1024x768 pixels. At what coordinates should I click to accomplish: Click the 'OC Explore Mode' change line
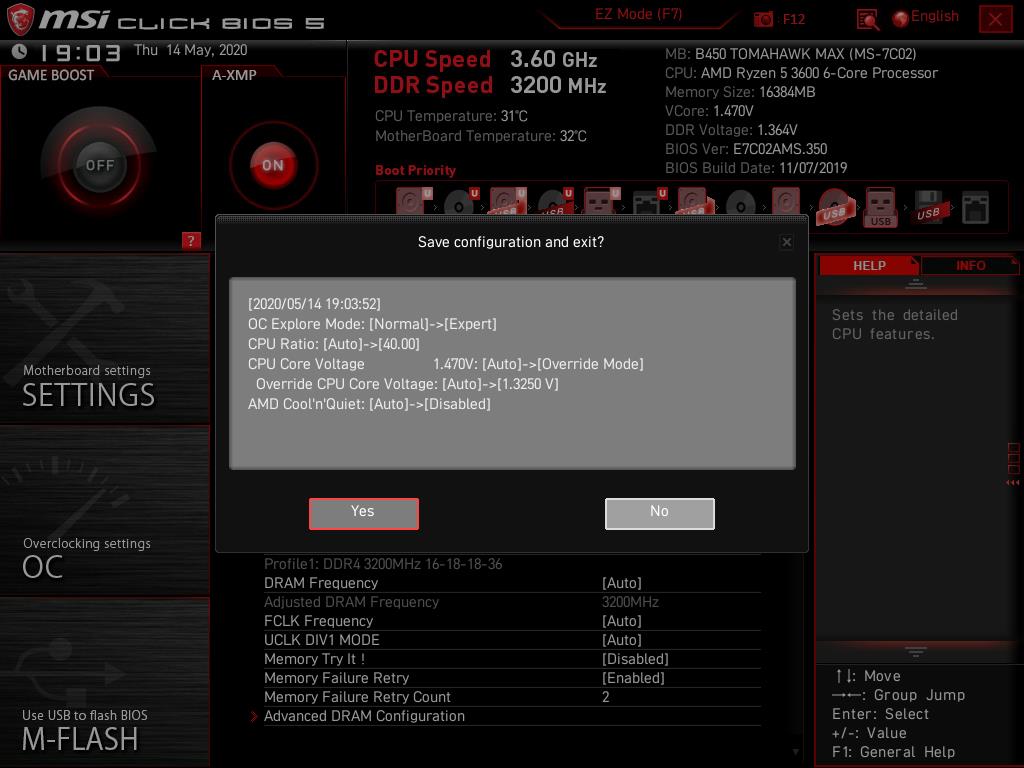pos(372,324)
